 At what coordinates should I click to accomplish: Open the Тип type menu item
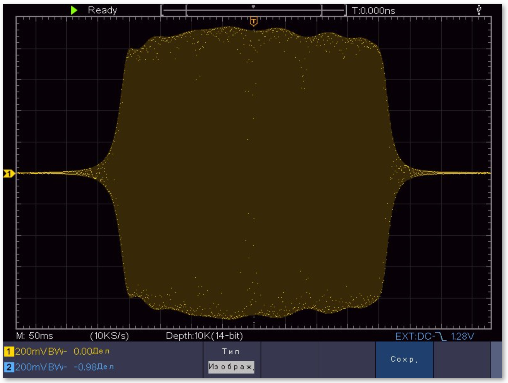click(231, 351)
